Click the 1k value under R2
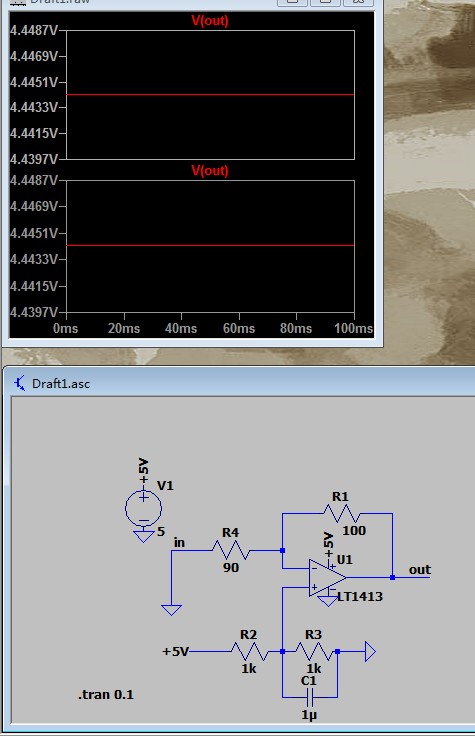475x736 pixels. click(249, 668)
